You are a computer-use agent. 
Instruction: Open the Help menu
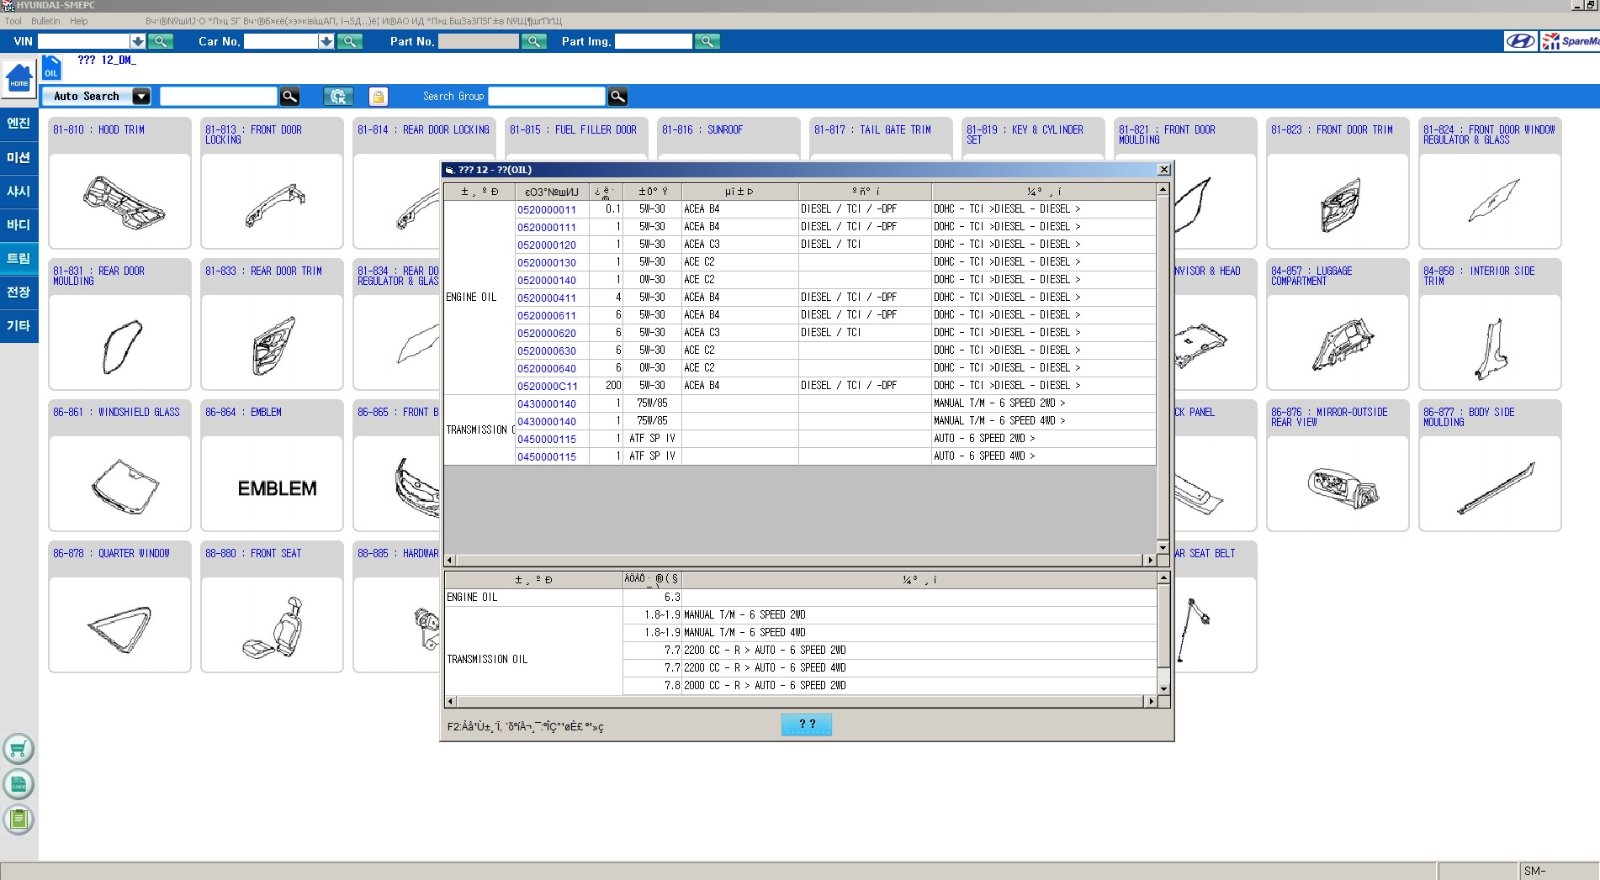[x=79, y=21]
